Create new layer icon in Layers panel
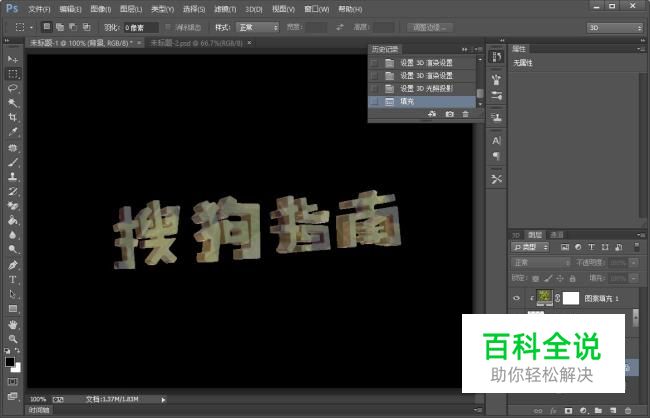Image resolution: width=650 pixels, height=418 pixels. click(x=613, y=411)
